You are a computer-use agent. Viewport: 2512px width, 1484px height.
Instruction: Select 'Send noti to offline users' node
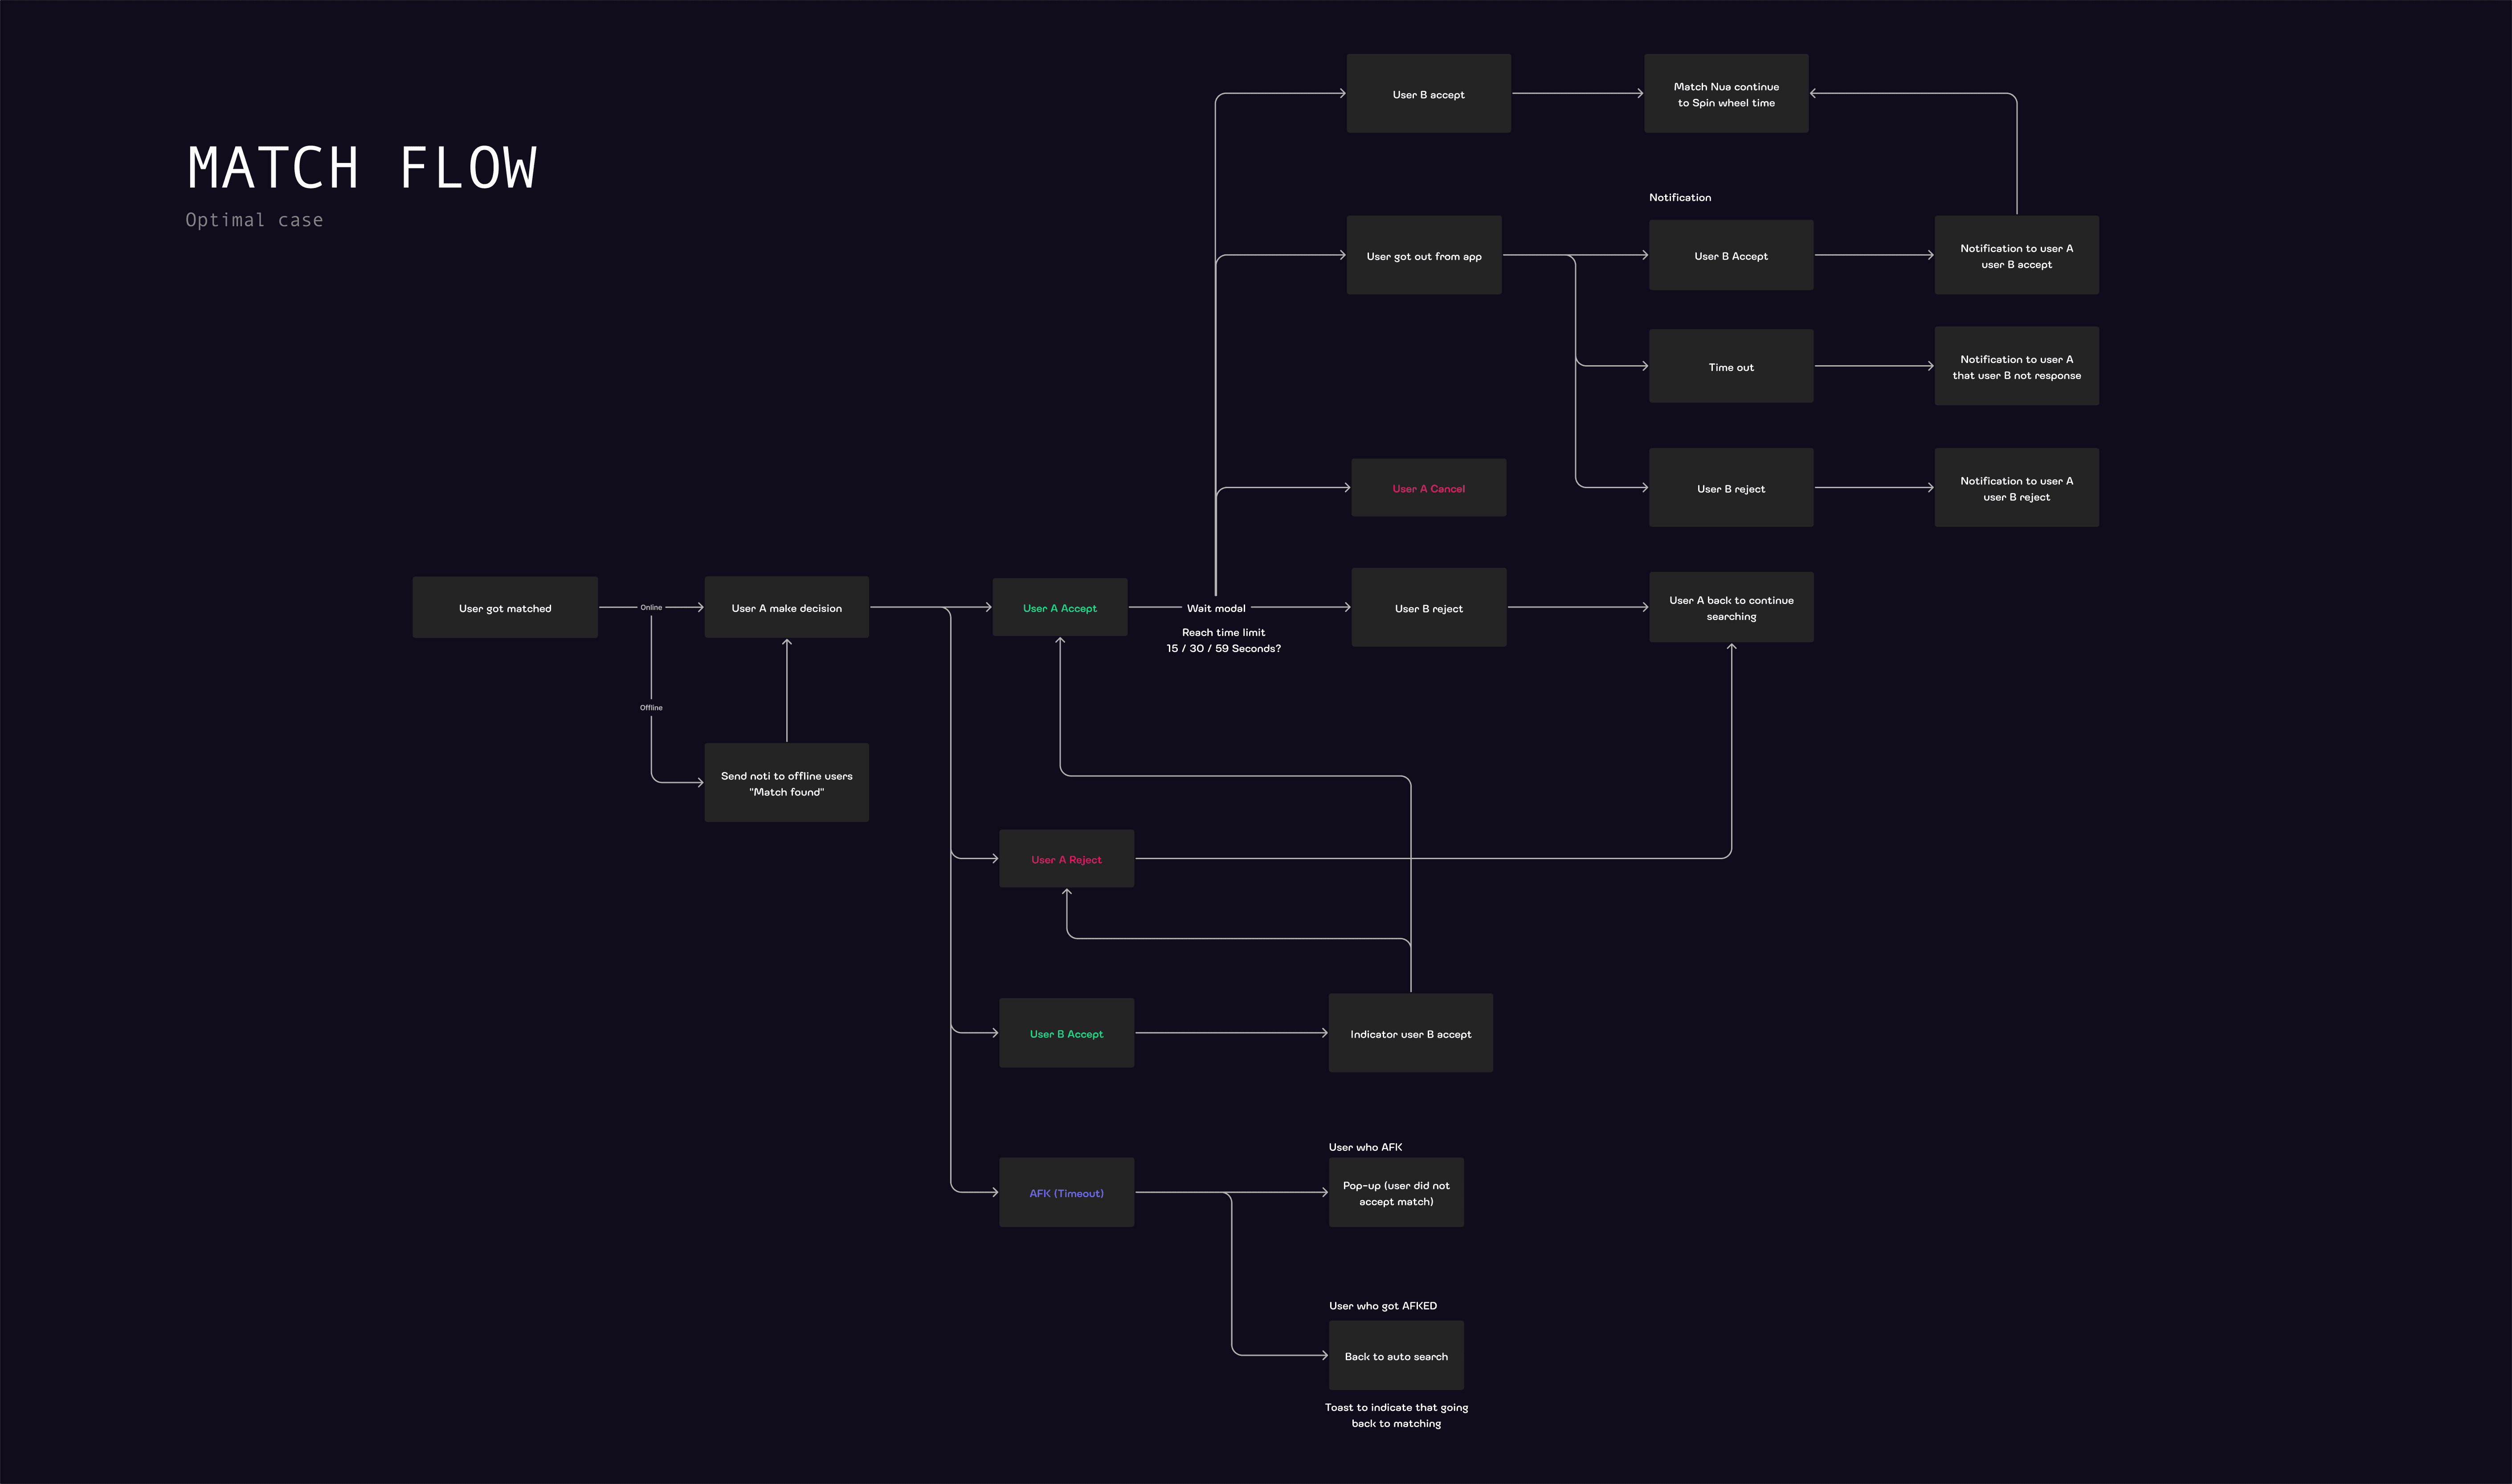787,783
